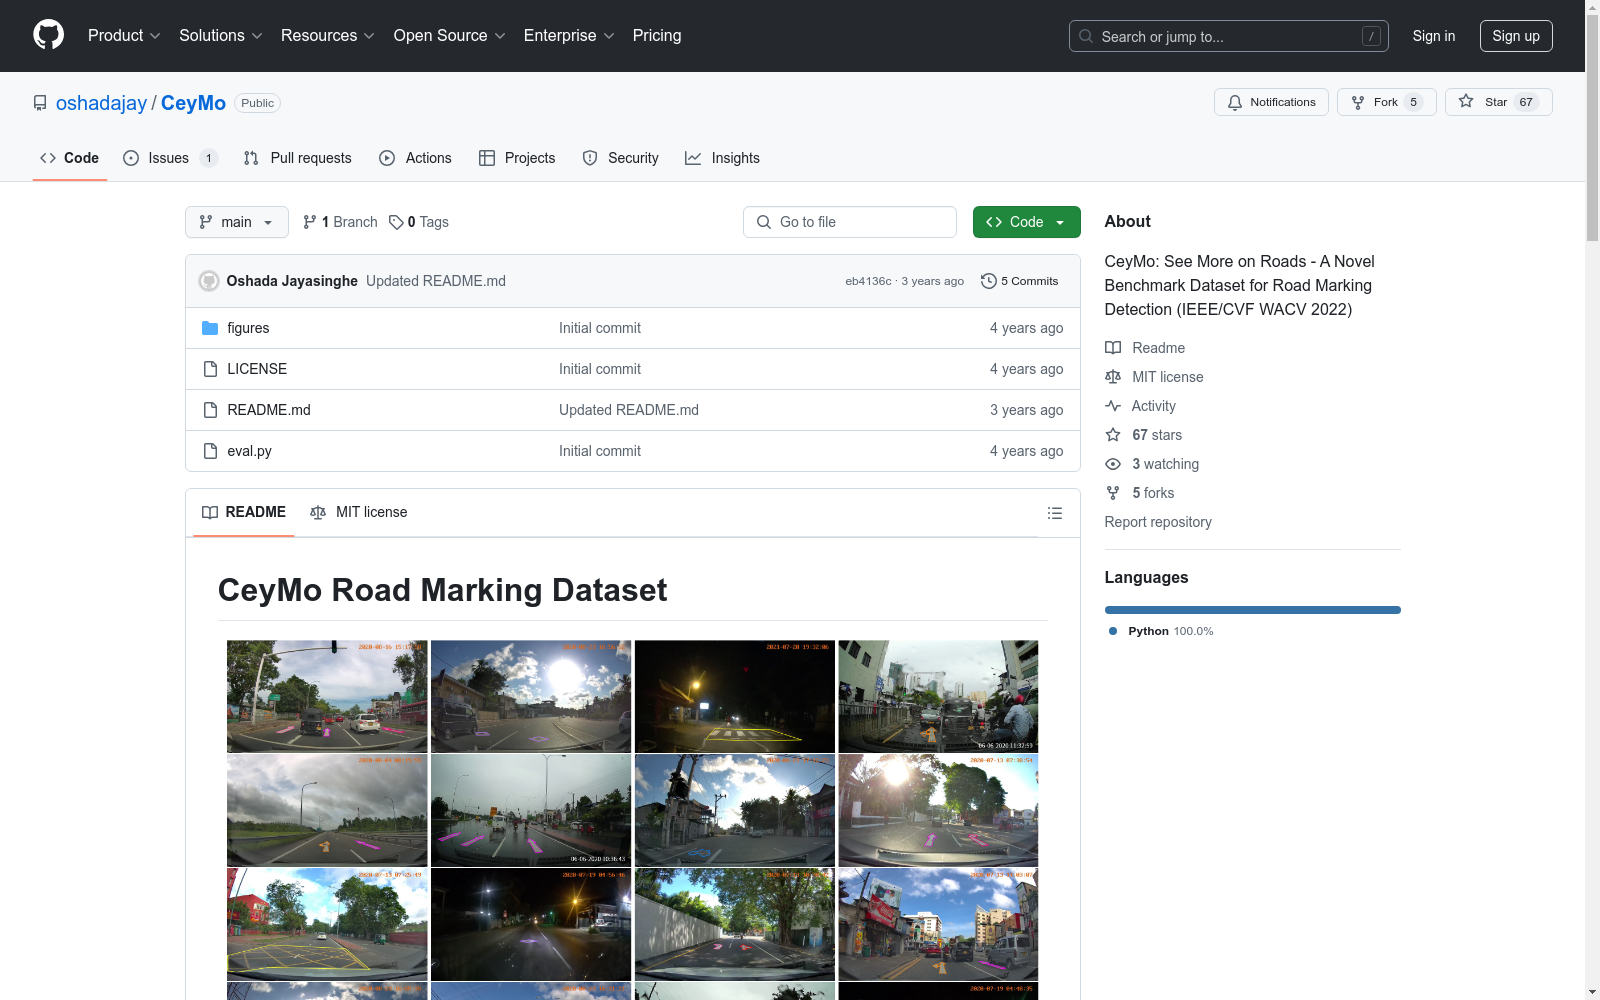Click the Fork icon button
The image size is (1600, 1000).
tap(1387, 102)
